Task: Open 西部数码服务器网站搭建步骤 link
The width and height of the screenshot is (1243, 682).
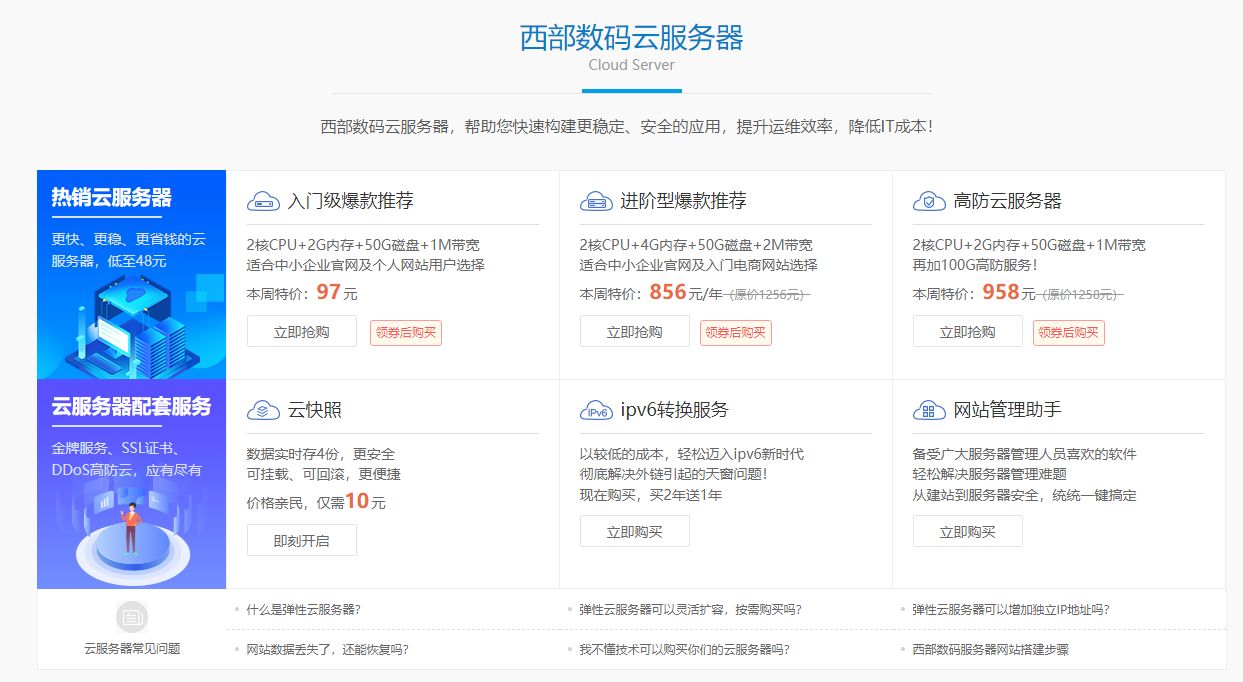Action: (x=991, y=649)
